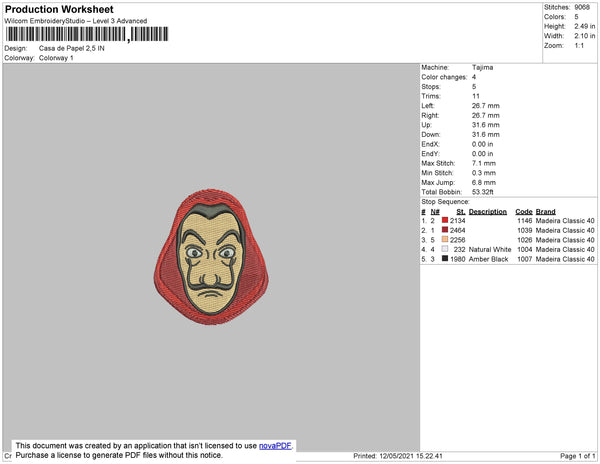
Task: Click the barcode under the worksheet title
Action: (x=86, y=34)
